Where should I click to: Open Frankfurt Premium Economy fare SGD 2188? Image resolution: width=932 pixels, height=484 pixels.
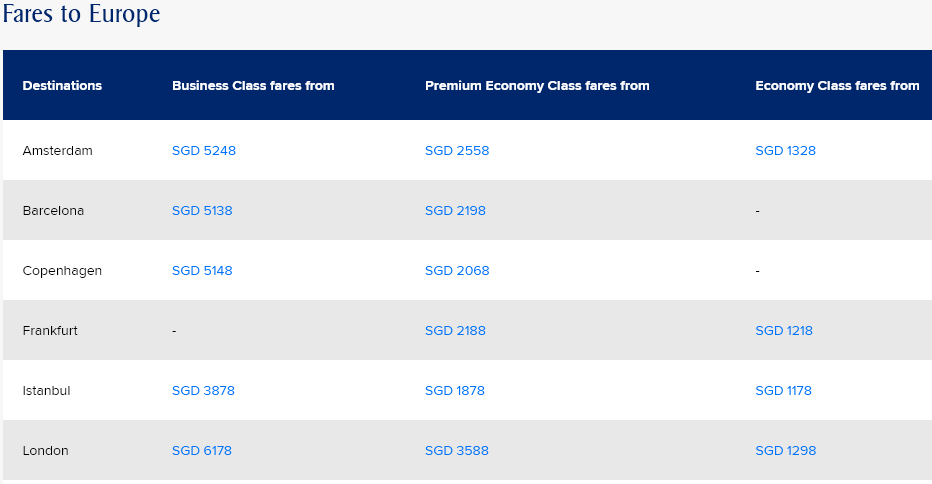pos(455,331)
